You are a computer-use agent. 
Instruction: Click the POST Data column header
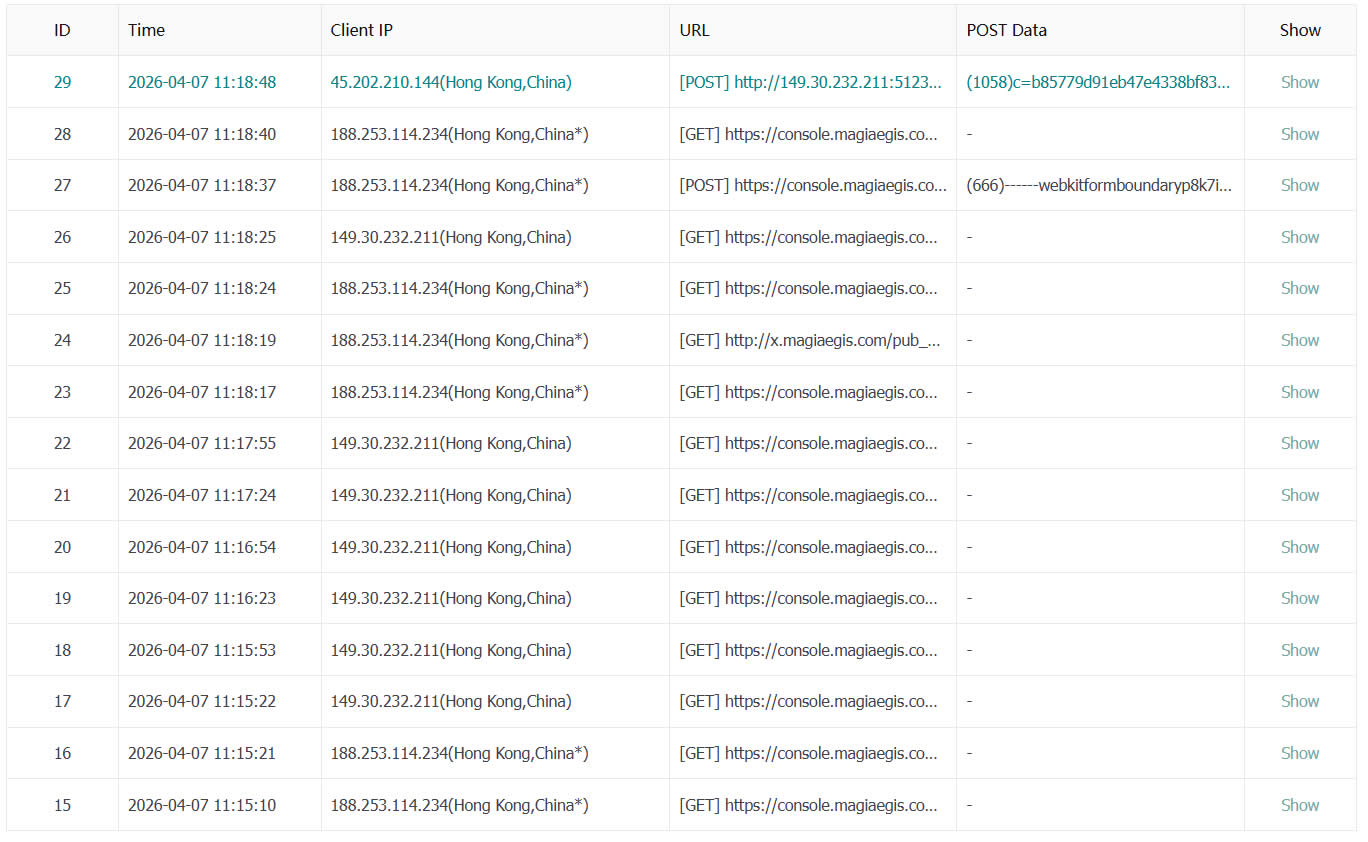tap(1006, 30)
